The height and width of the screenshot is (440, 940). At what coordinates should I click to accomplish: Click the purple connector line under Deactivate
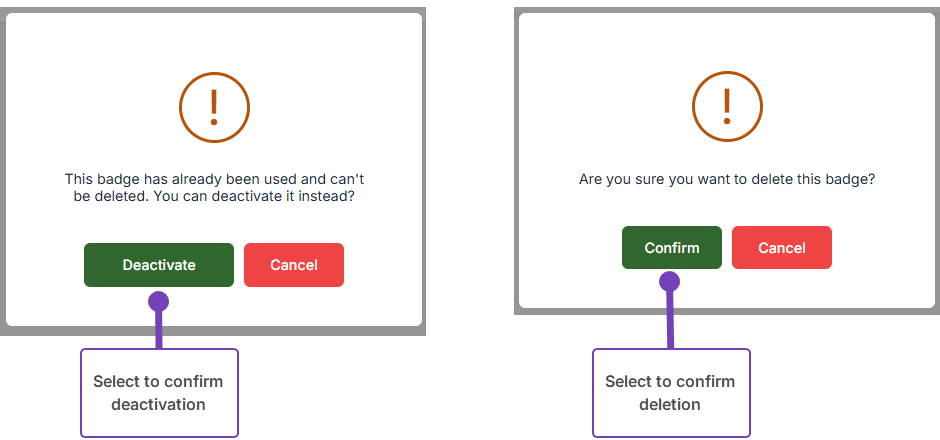(x=158, y=330)
